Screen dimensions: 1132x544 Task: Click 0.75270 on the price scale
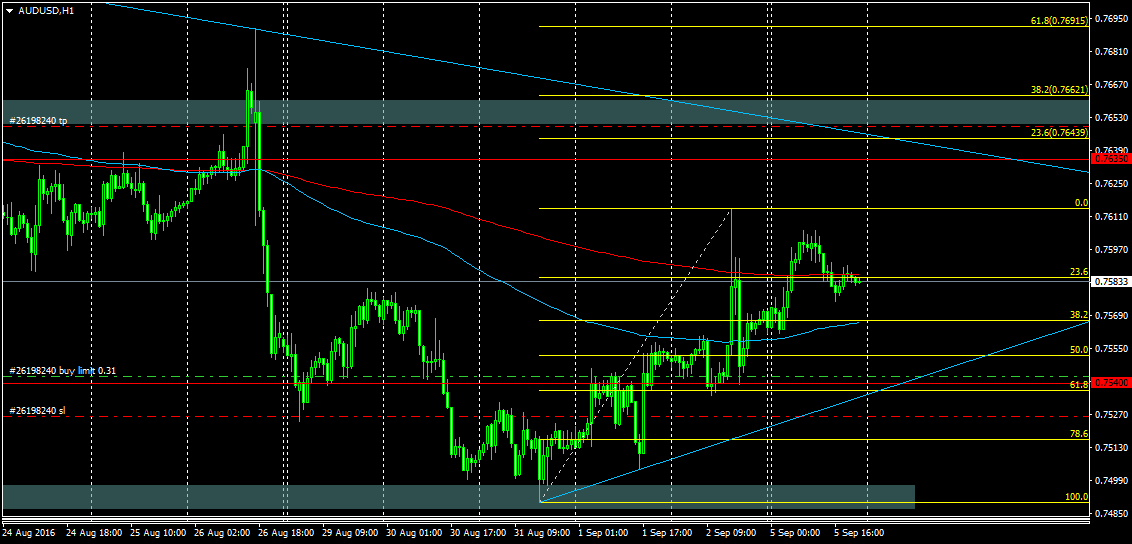point(1110,415)
